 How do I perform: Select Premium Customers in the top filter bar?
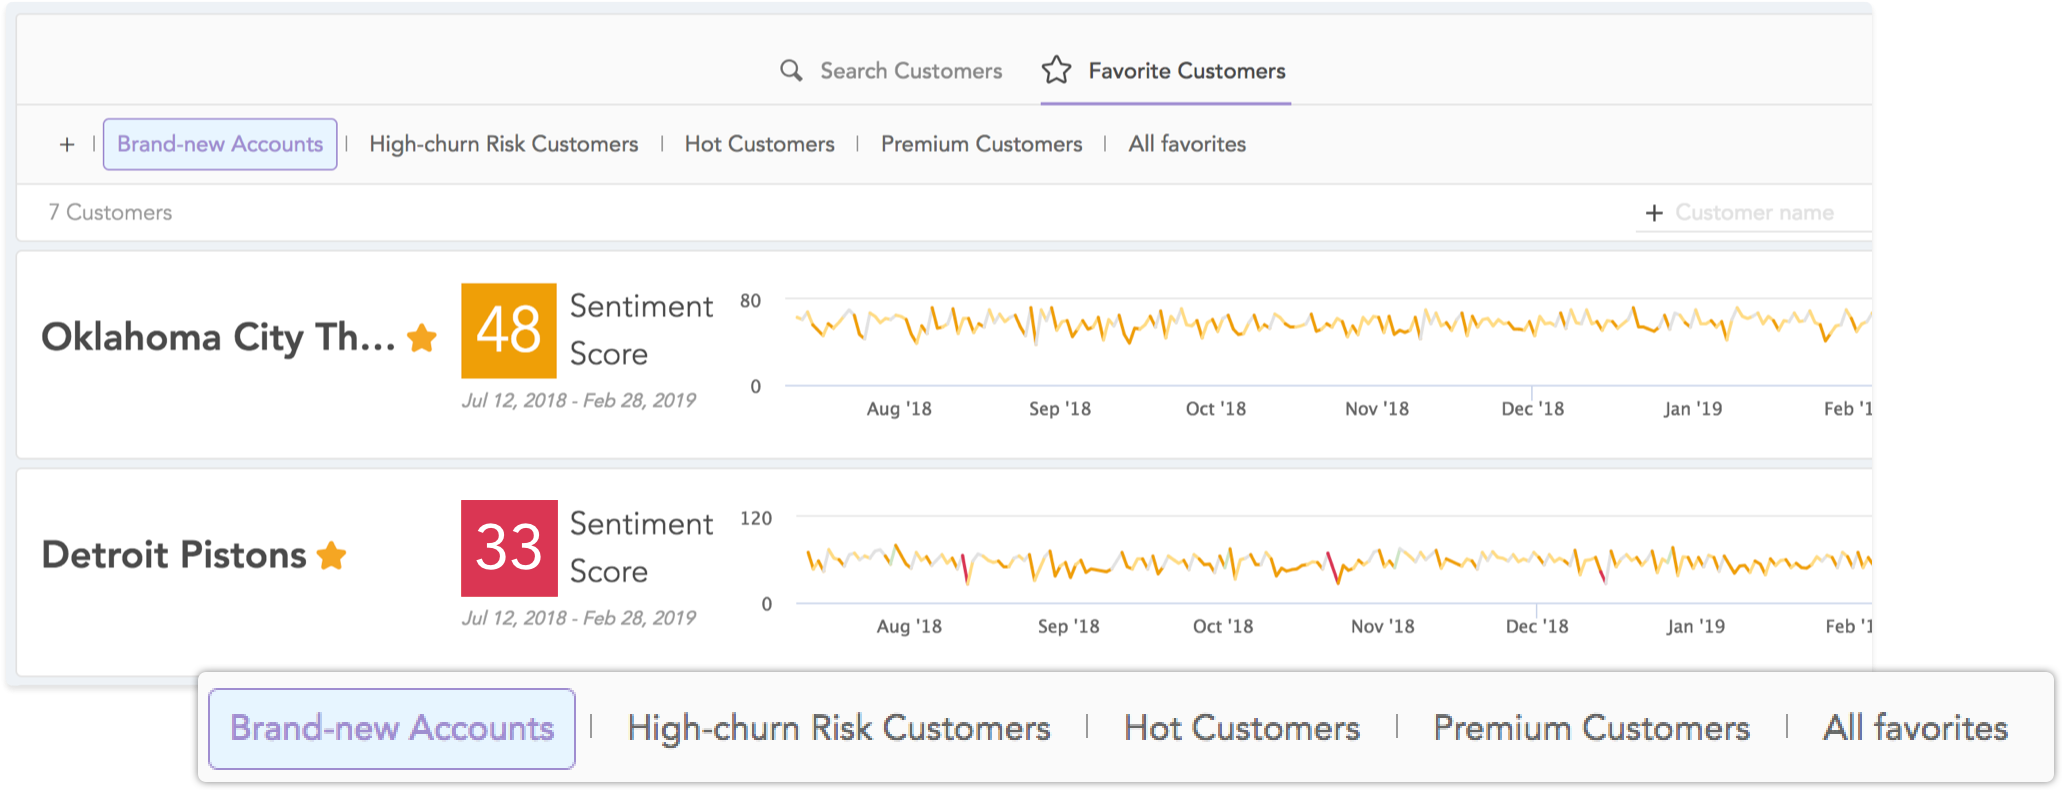click(x=981, y=144)
